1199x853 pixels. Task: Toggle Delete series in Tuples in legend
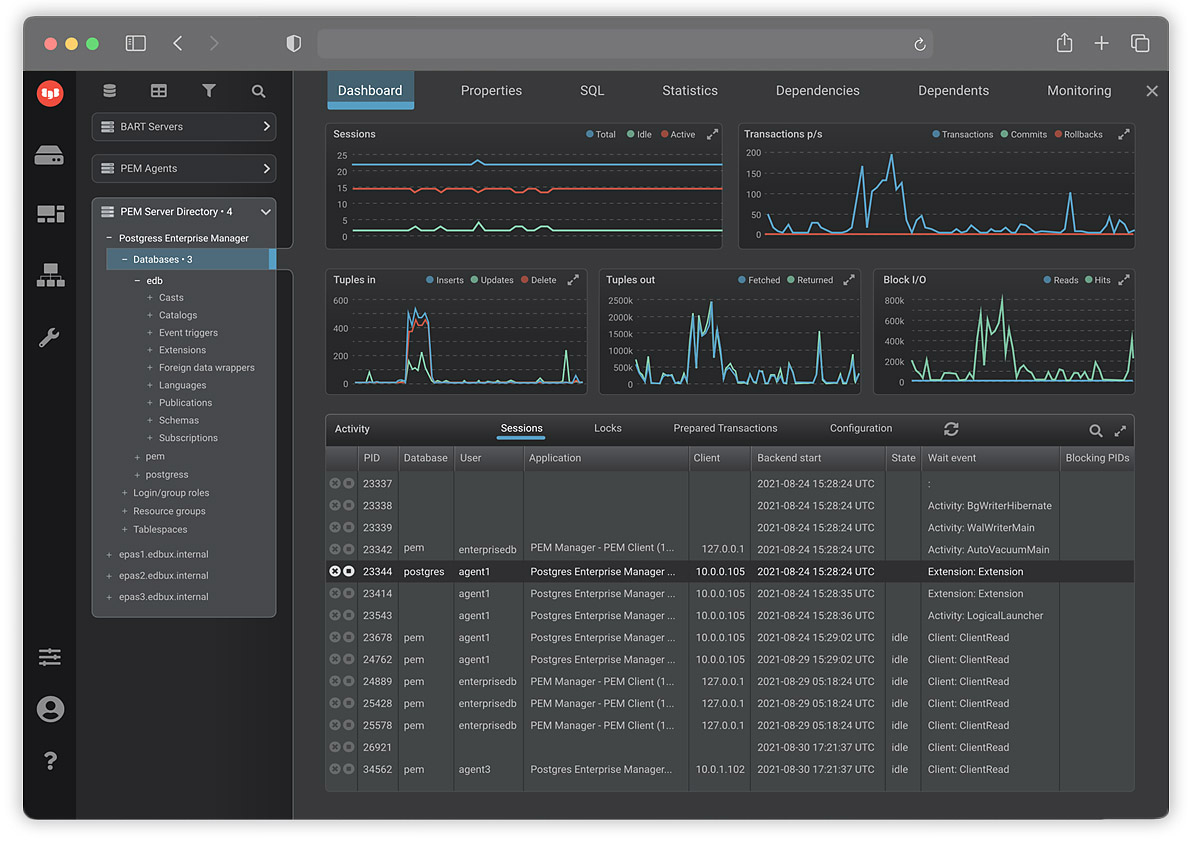(539, 281)
